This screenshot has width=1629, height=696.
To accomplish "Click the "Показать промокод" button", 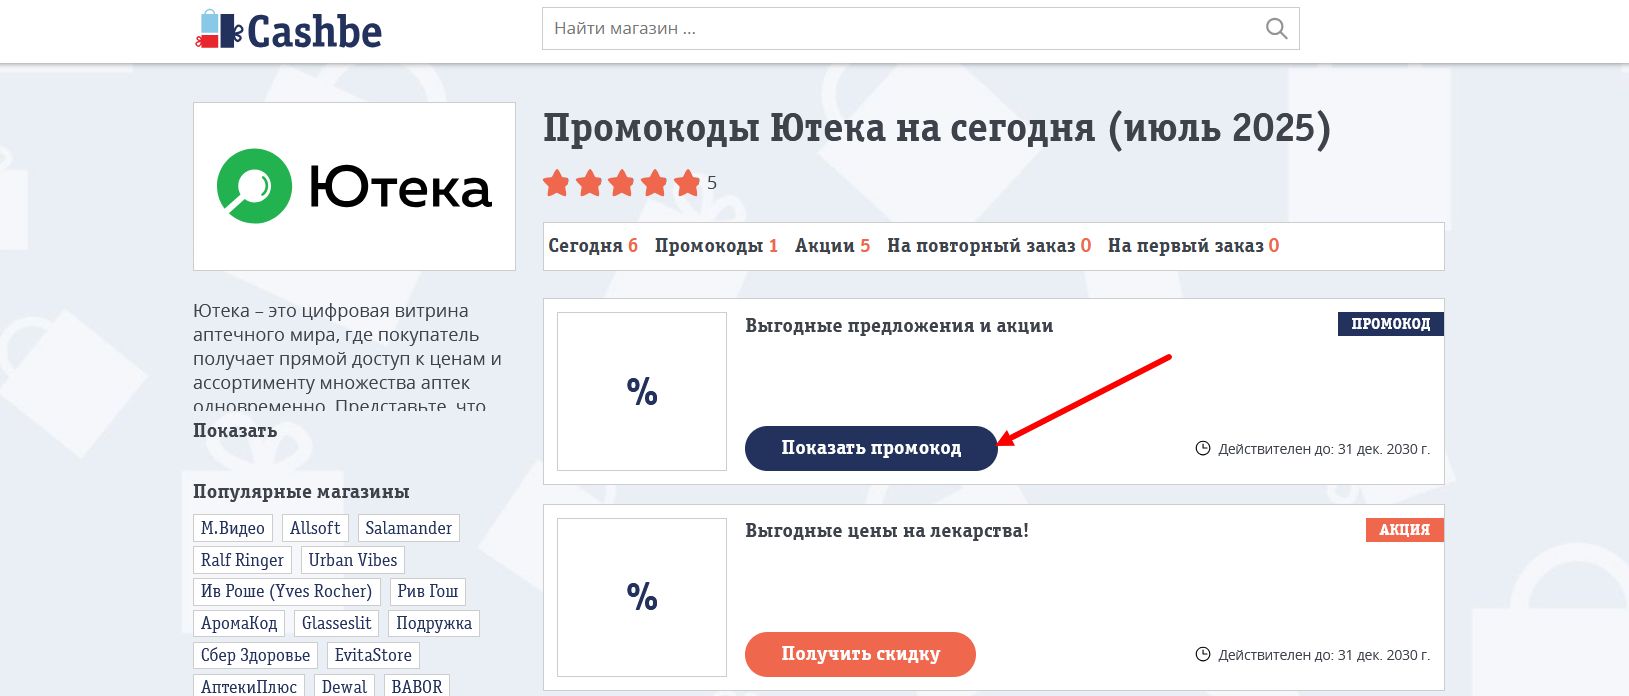I will (x=871, y=448).
